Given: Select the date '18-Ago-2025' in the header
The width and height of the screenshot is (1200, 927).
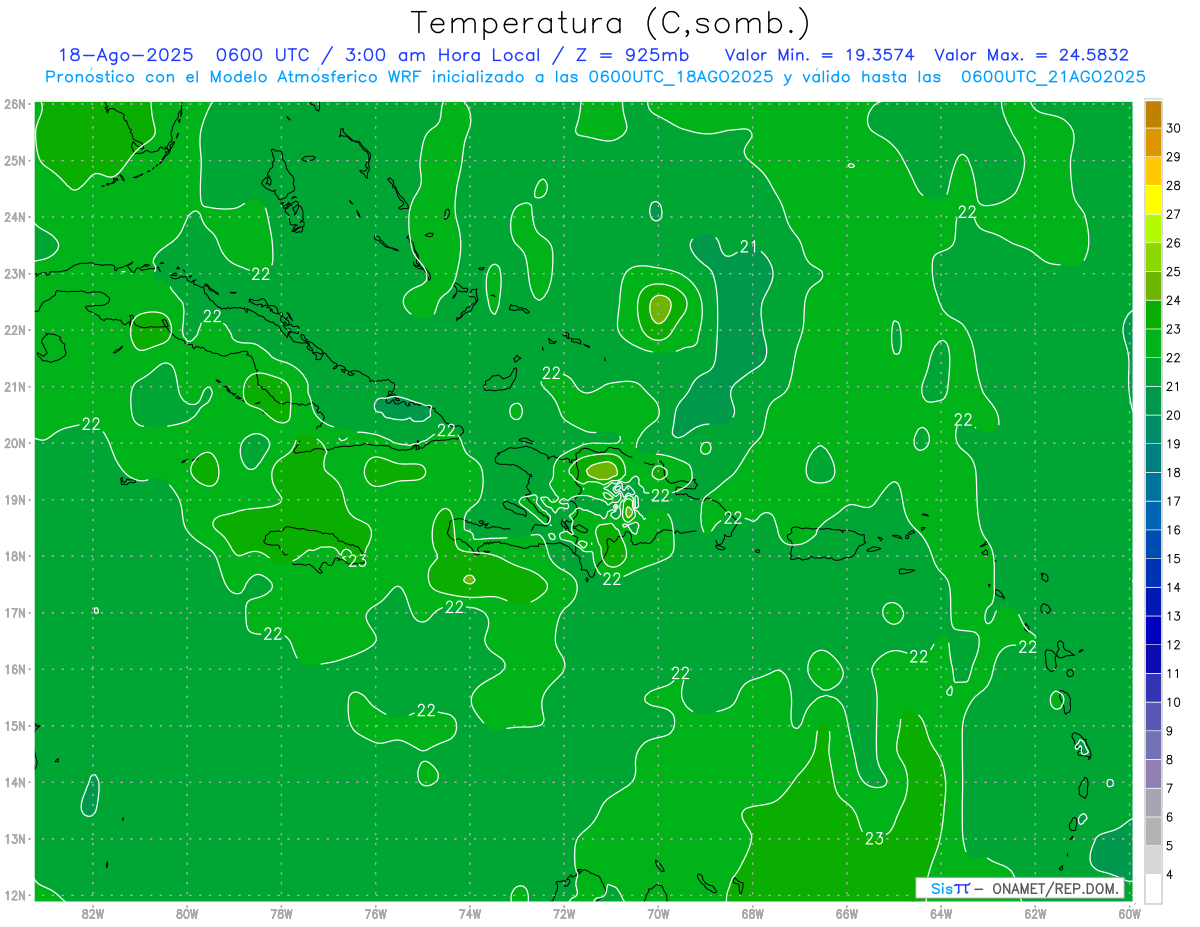Looking at the screenshot, I should [125, 55].
